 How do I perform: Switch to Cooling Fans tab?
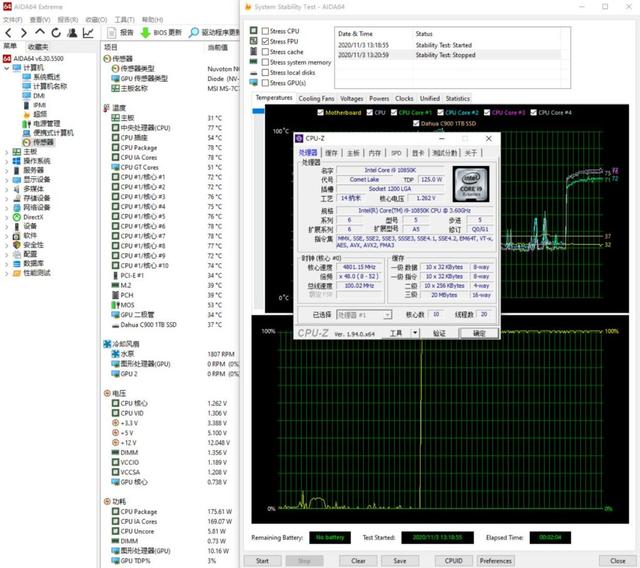coord(316,98)
